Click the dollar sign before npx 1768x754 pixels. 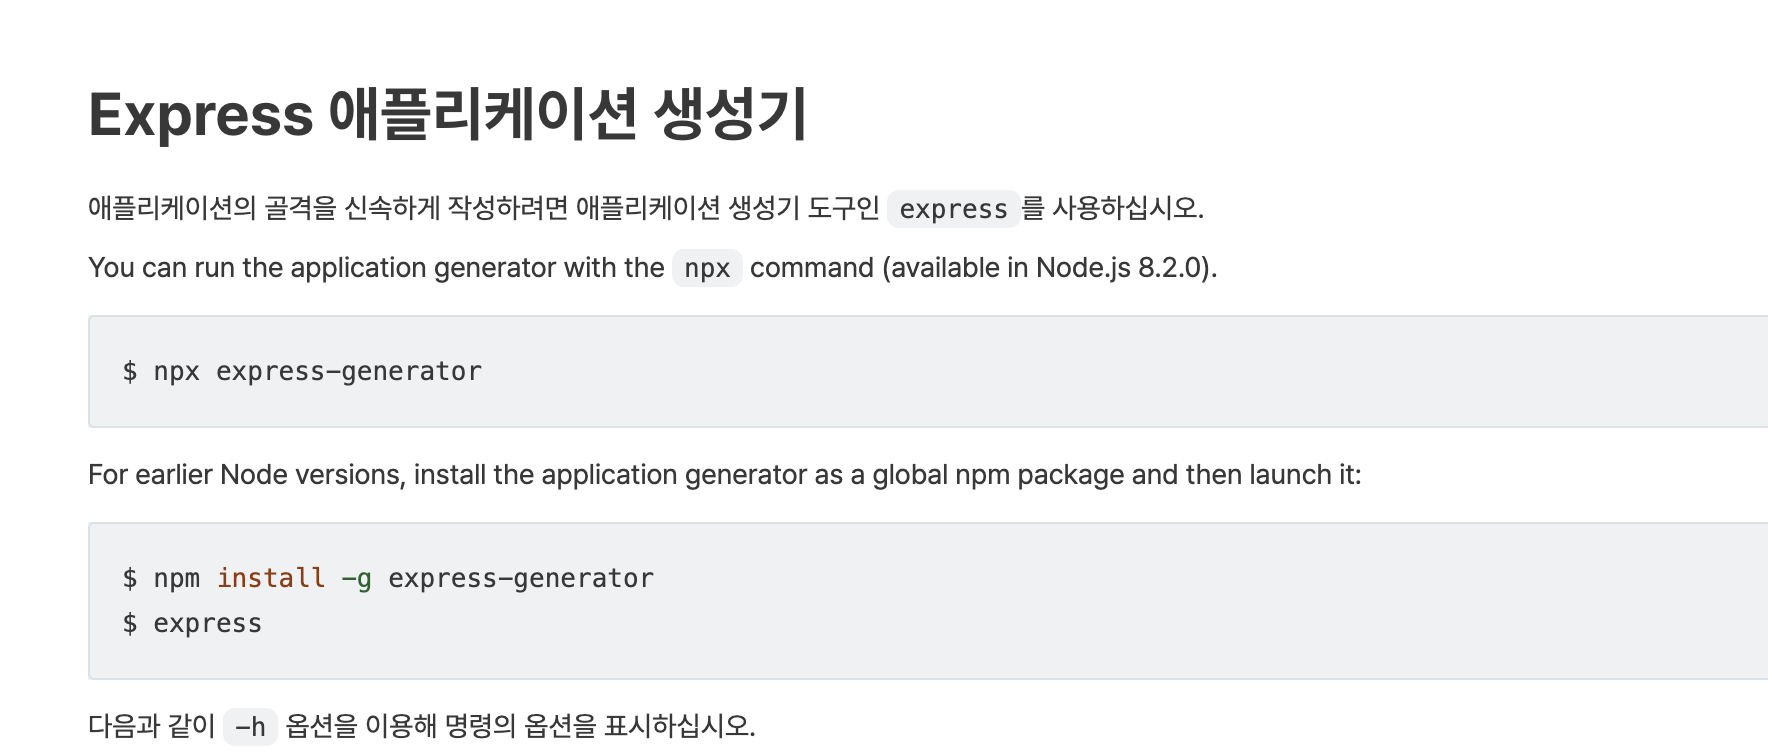130,371
